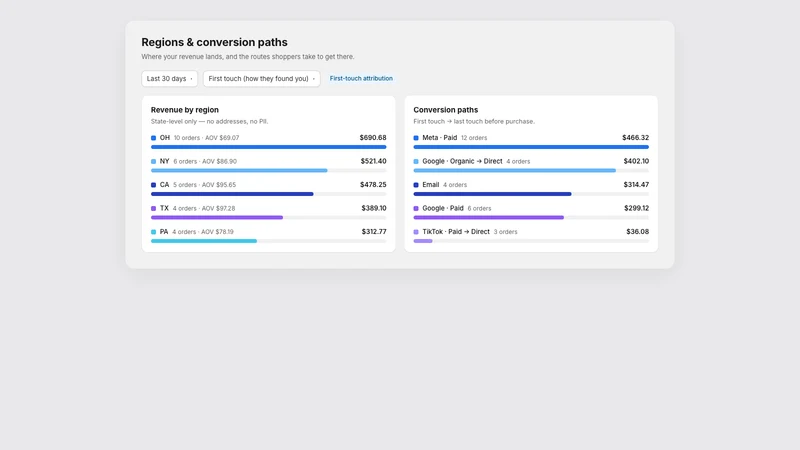Select the OH region label
This screenshot has width=800, height=450.
click(165, 138)
